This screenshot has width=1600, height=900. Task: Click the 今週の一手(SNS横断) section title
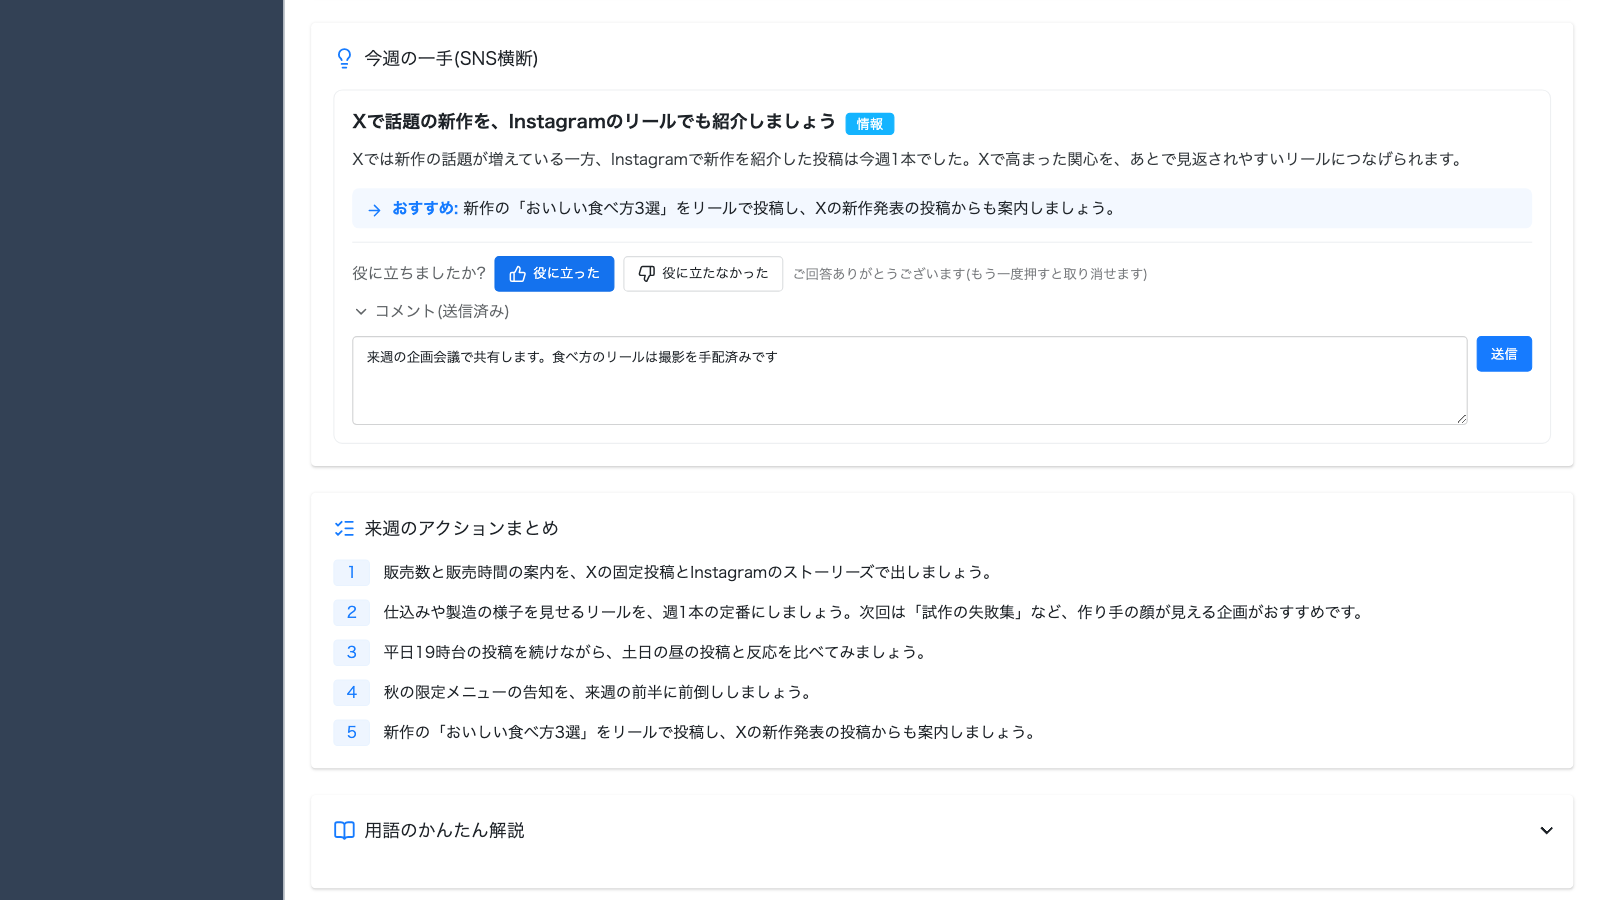(x=451, y=58)
